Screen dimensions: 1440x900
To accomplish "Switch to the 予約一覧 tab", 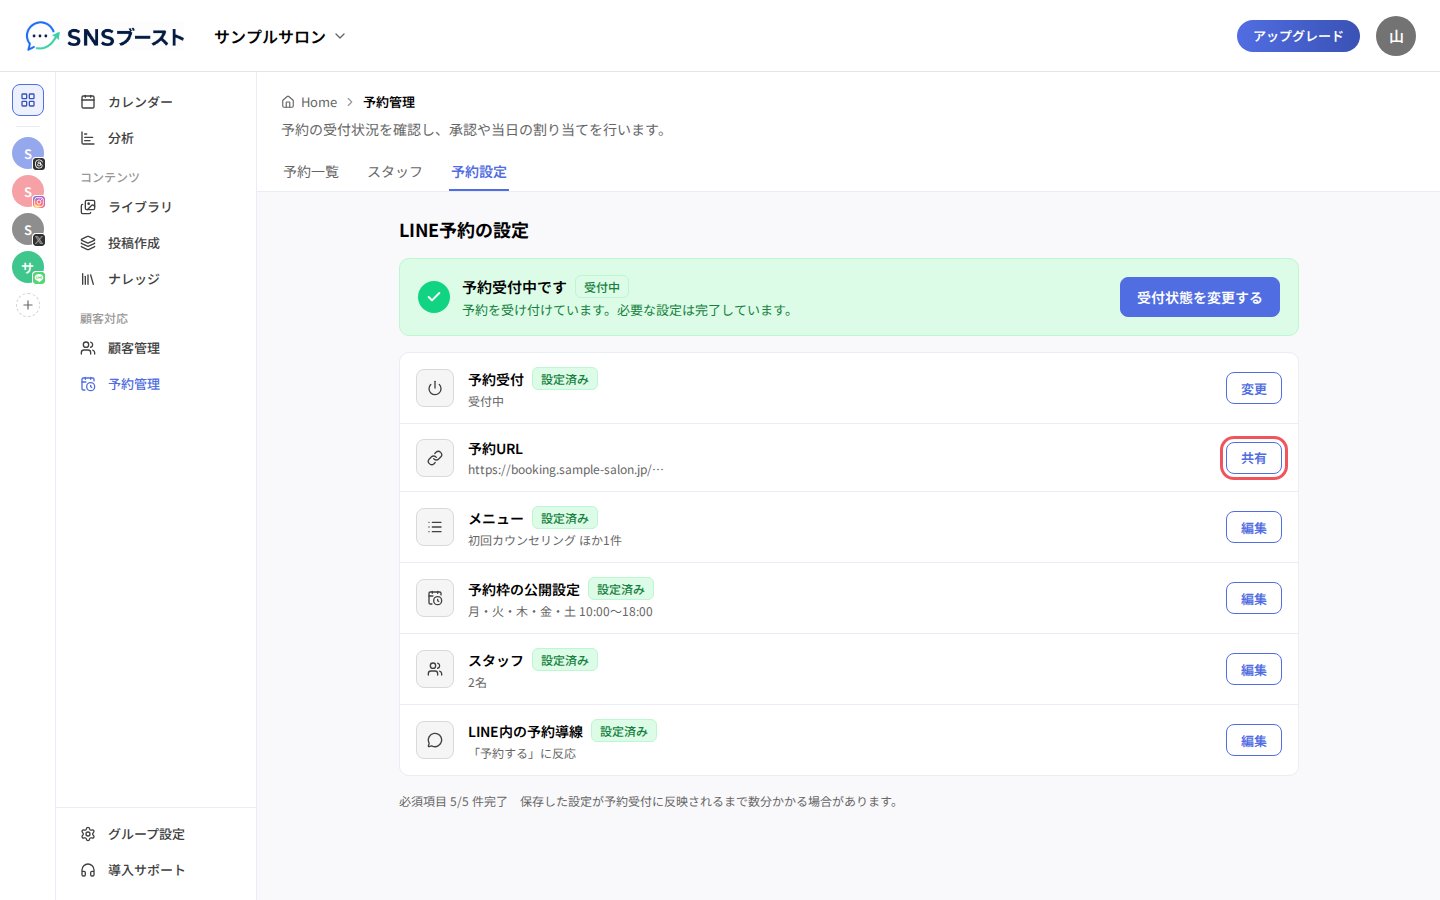I will pyautogui.click(x=311, y=172).
